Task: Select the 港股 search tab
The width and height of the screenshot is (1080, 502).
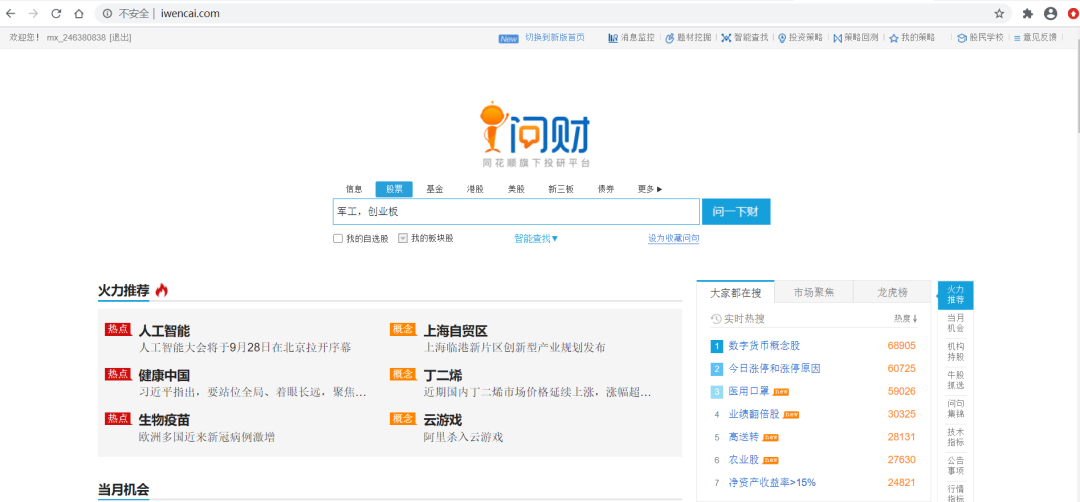Action: [x=475, y=189]
